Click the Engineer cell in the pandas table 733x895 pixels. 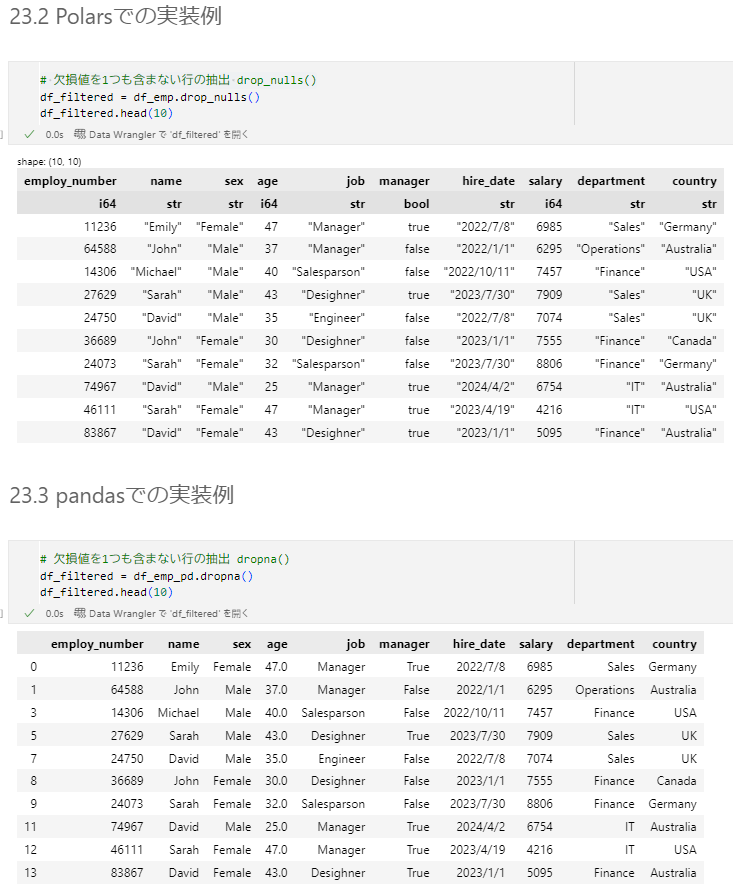pyautogui.click(x=341, y=759)
